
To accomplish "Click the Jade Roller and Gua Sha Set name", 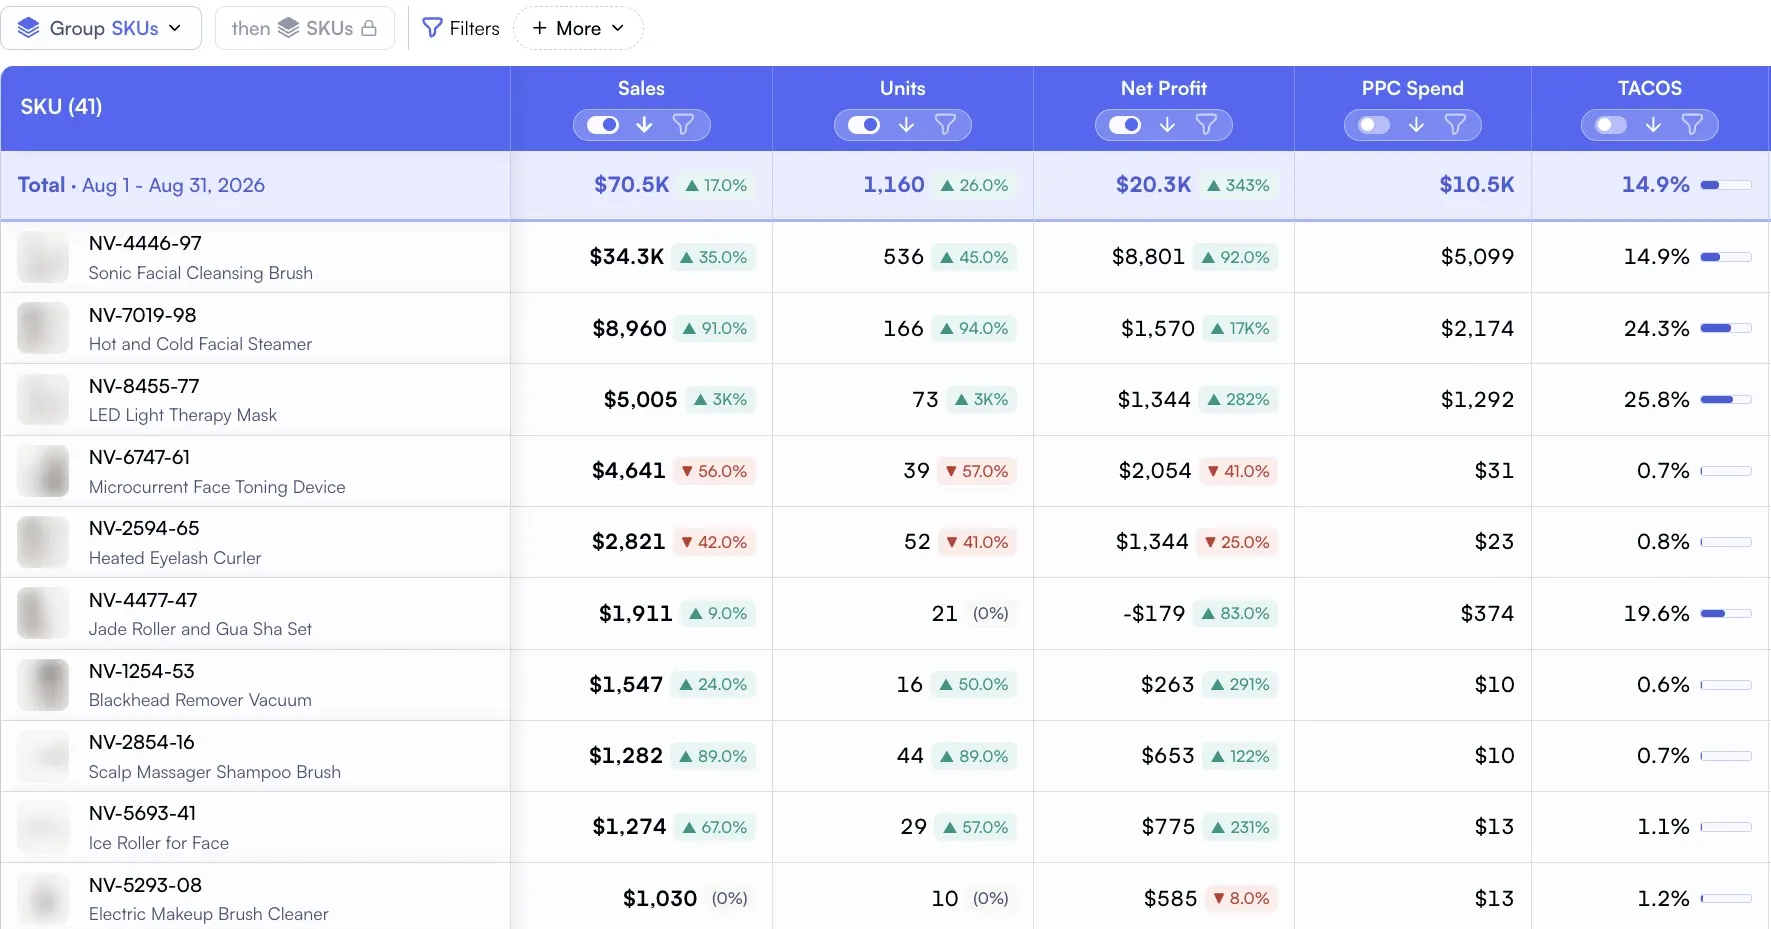I will (x=200, y=629).
